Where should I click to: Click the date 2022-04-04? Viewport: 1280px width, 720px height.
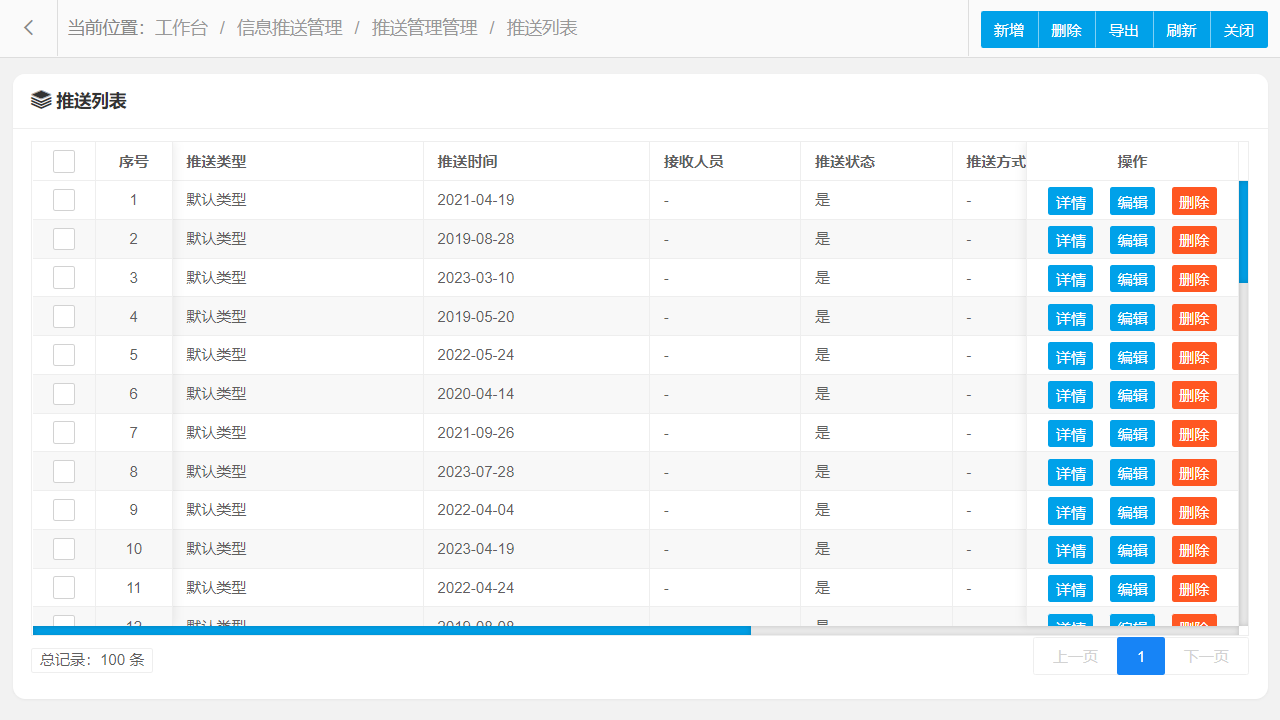476,510
